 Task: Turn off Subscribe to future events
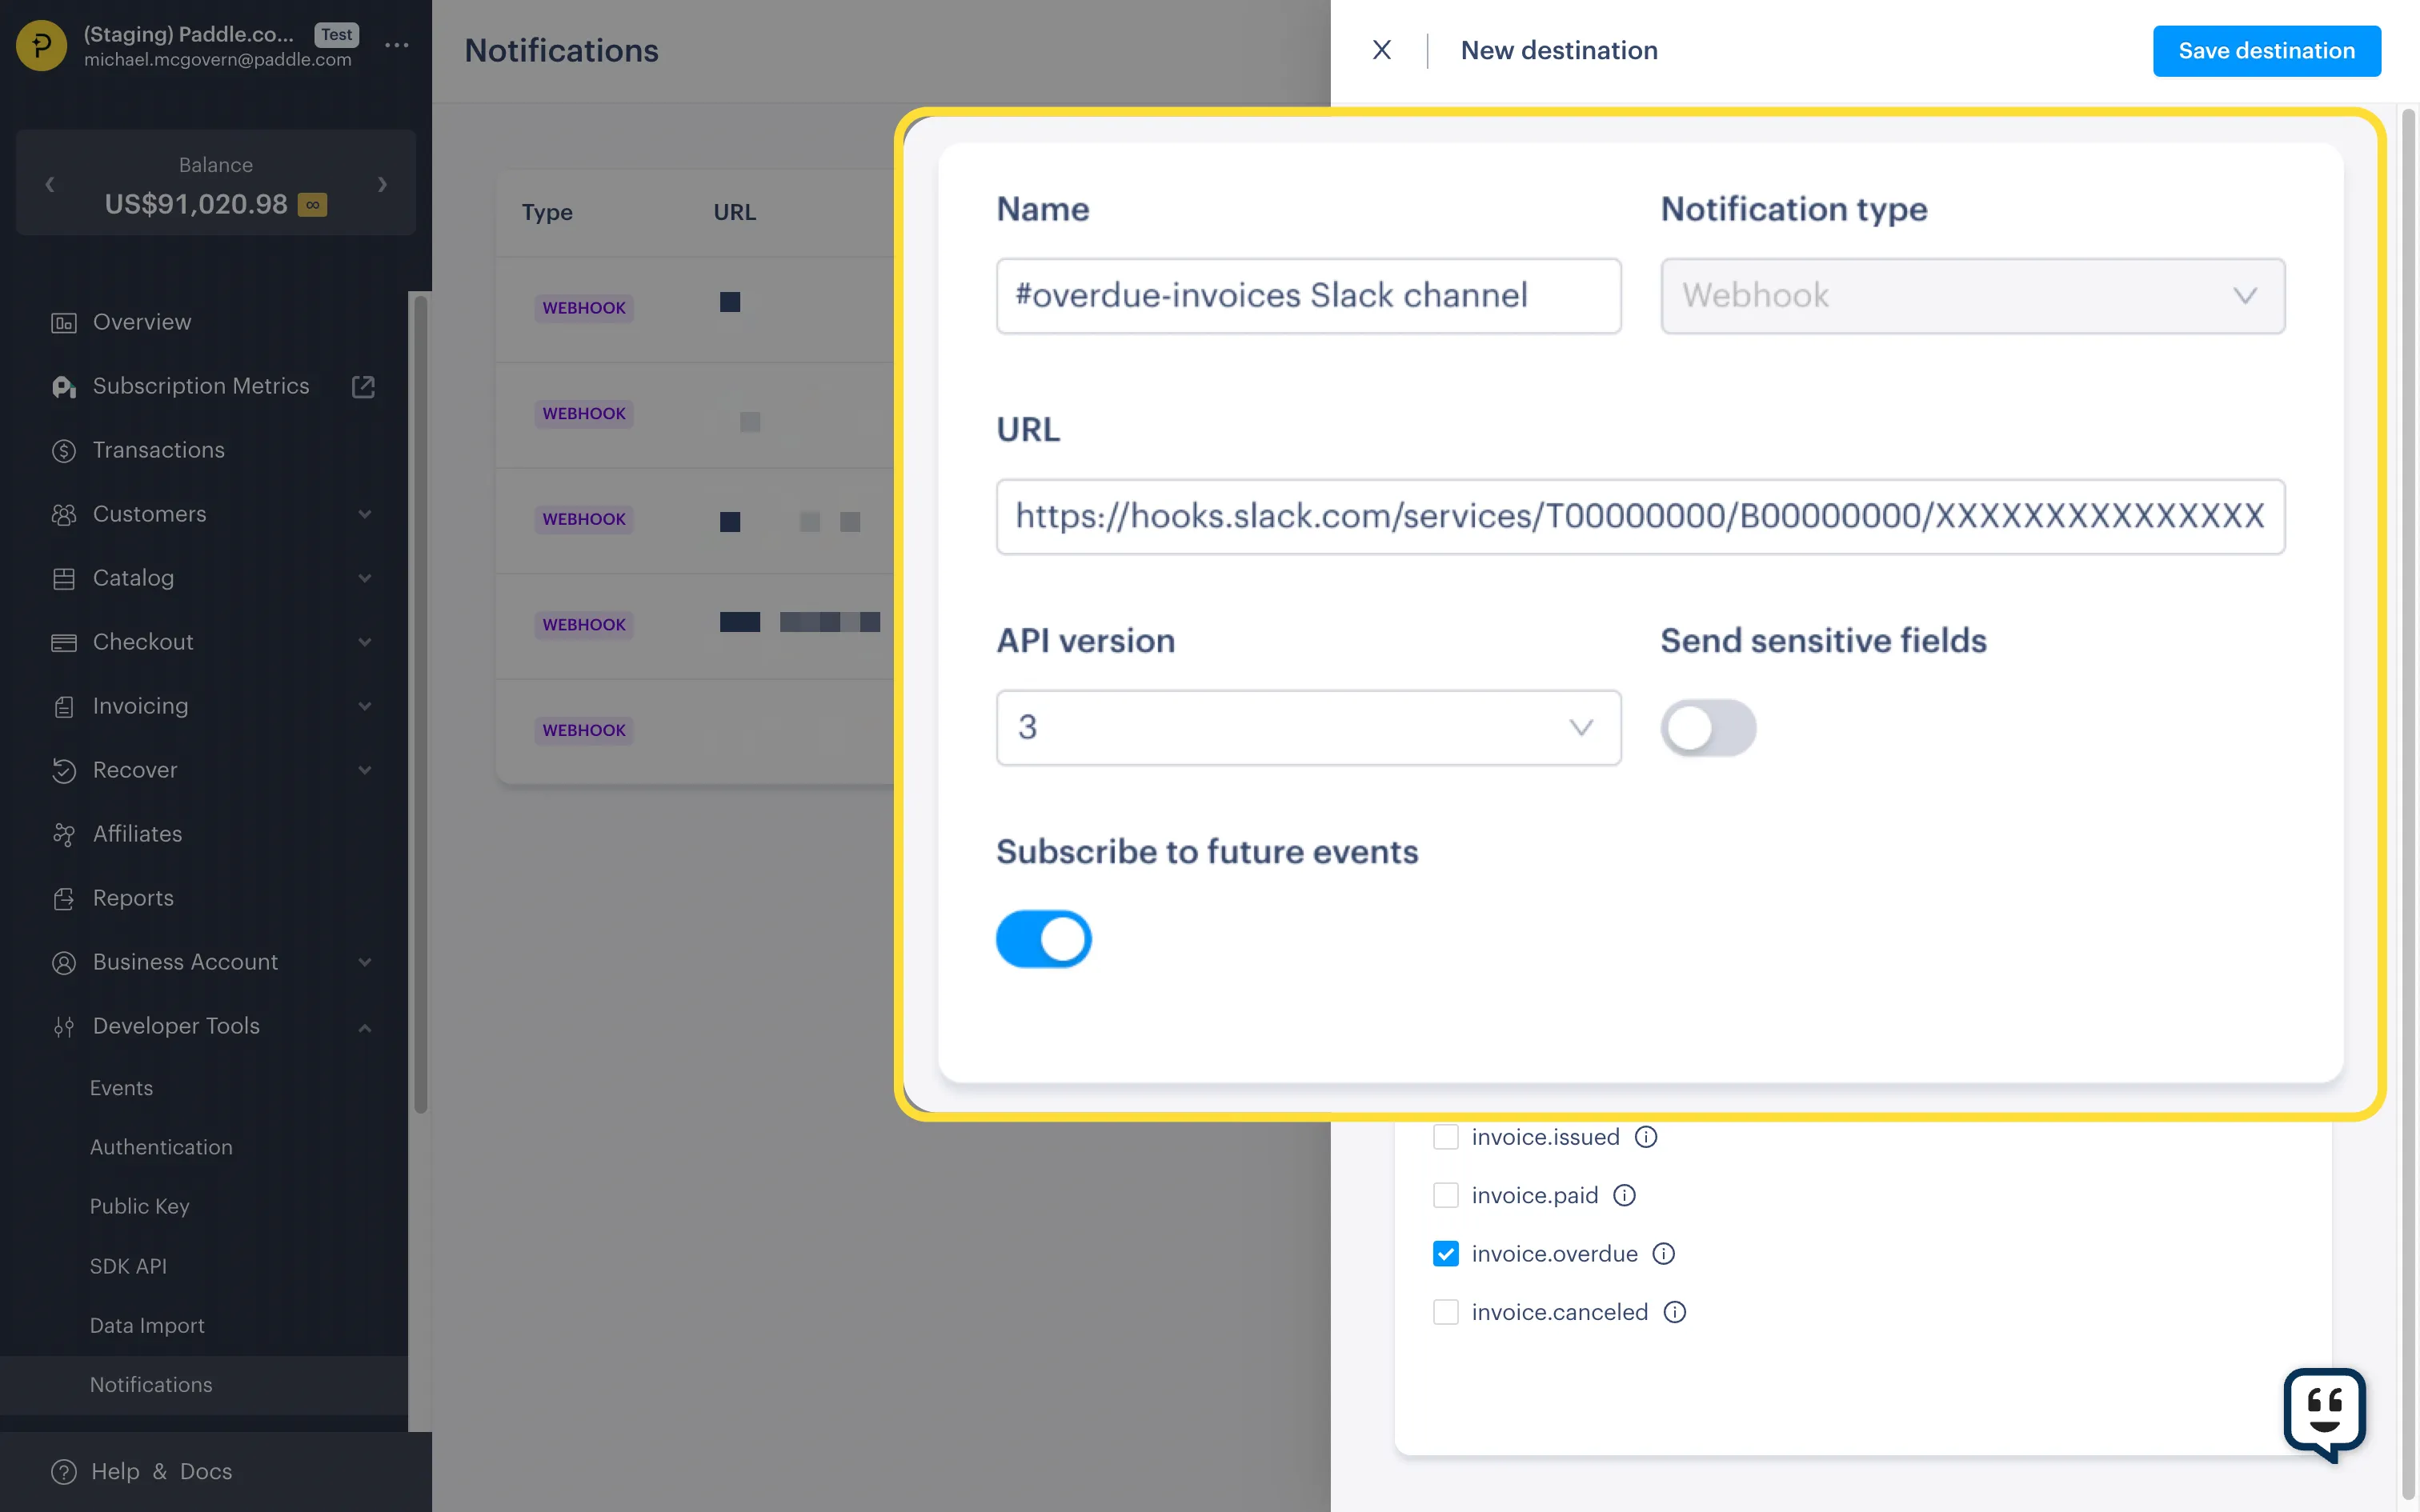point(1043,939)
